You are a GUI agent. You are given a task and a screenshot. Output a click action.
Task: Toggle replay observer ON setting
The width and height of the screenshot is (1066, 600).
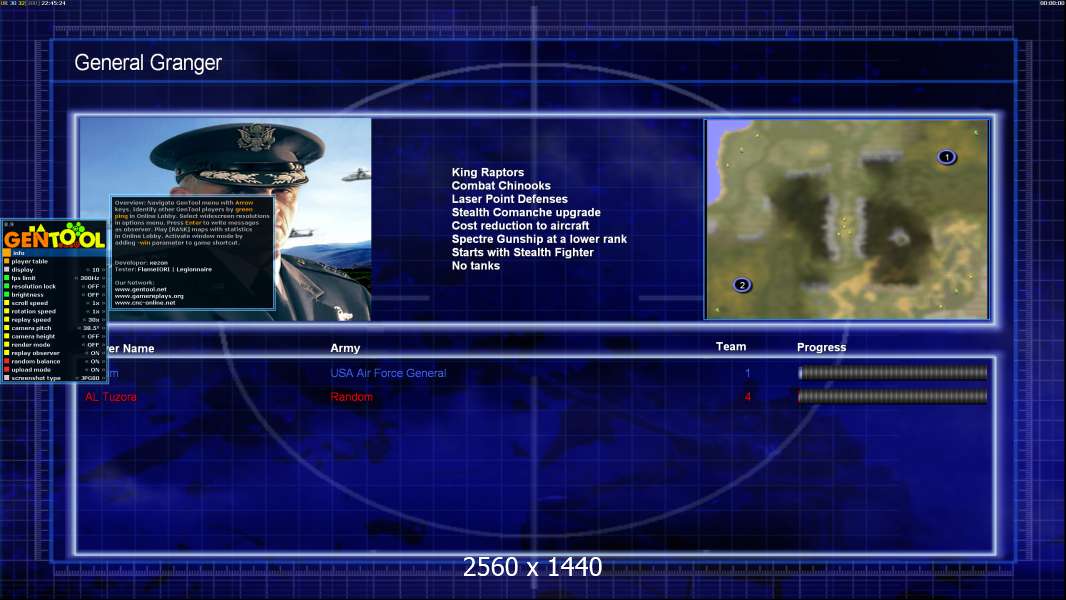point(94,353)
